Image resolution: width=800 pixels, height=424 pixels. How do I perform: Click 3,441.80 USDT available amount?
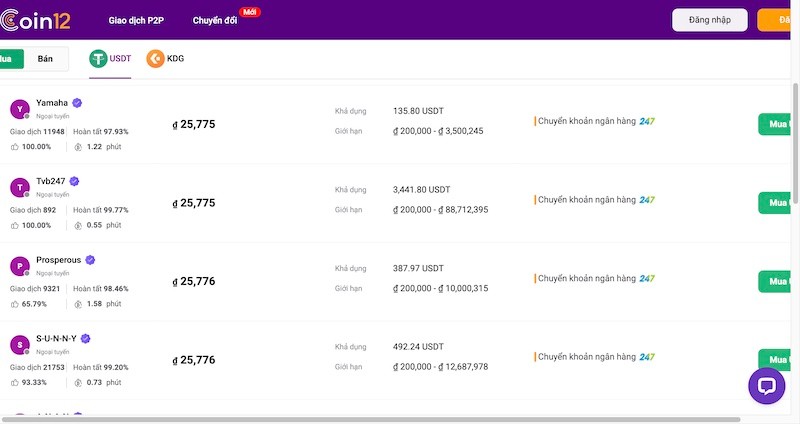(421, 189)
